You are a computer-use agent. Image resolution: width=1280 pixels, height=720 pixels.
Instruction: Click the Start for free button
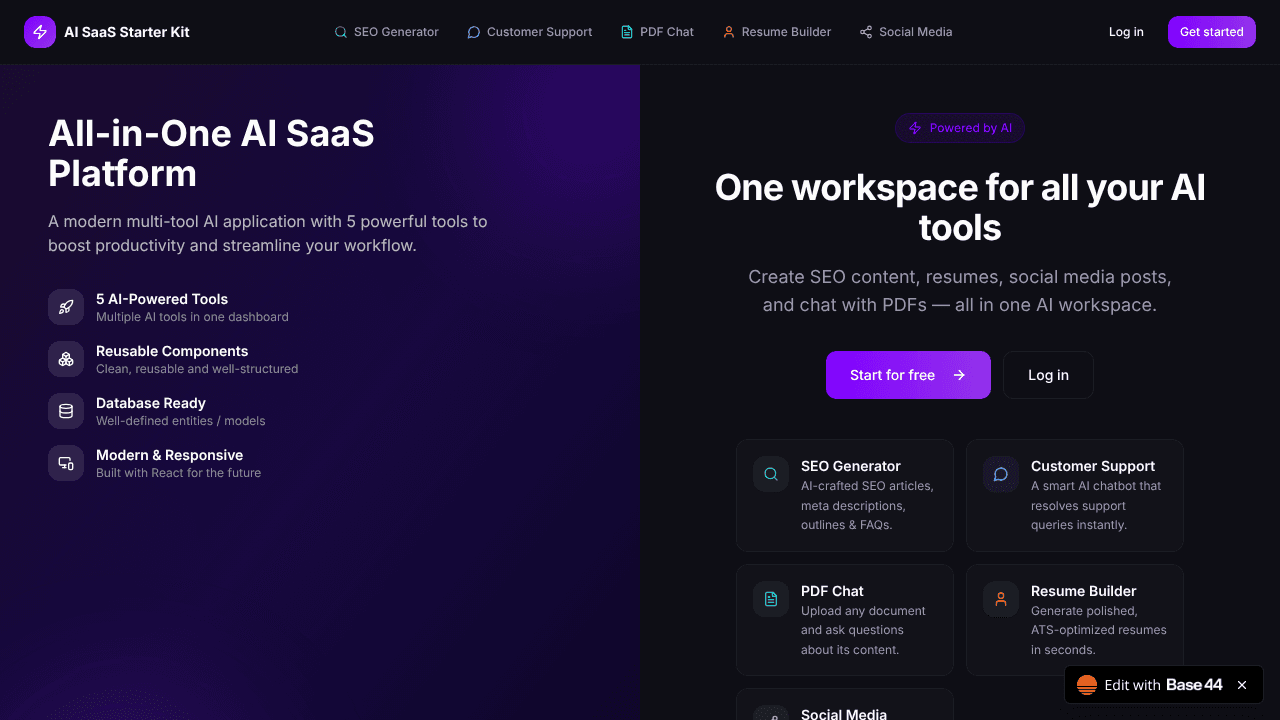pyautogui.click(x=908, y=375)
